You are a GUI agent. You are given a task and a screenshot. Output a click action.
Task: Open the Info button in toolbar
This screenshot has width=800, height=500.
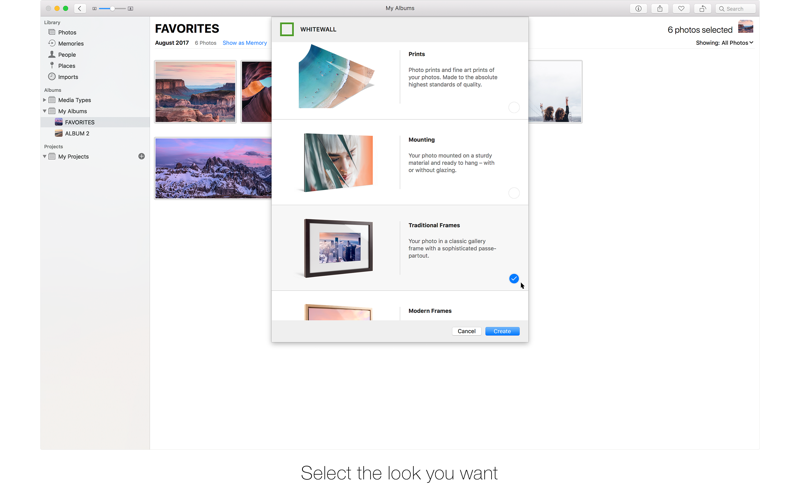pyautogui.click(x=638, y=9)
